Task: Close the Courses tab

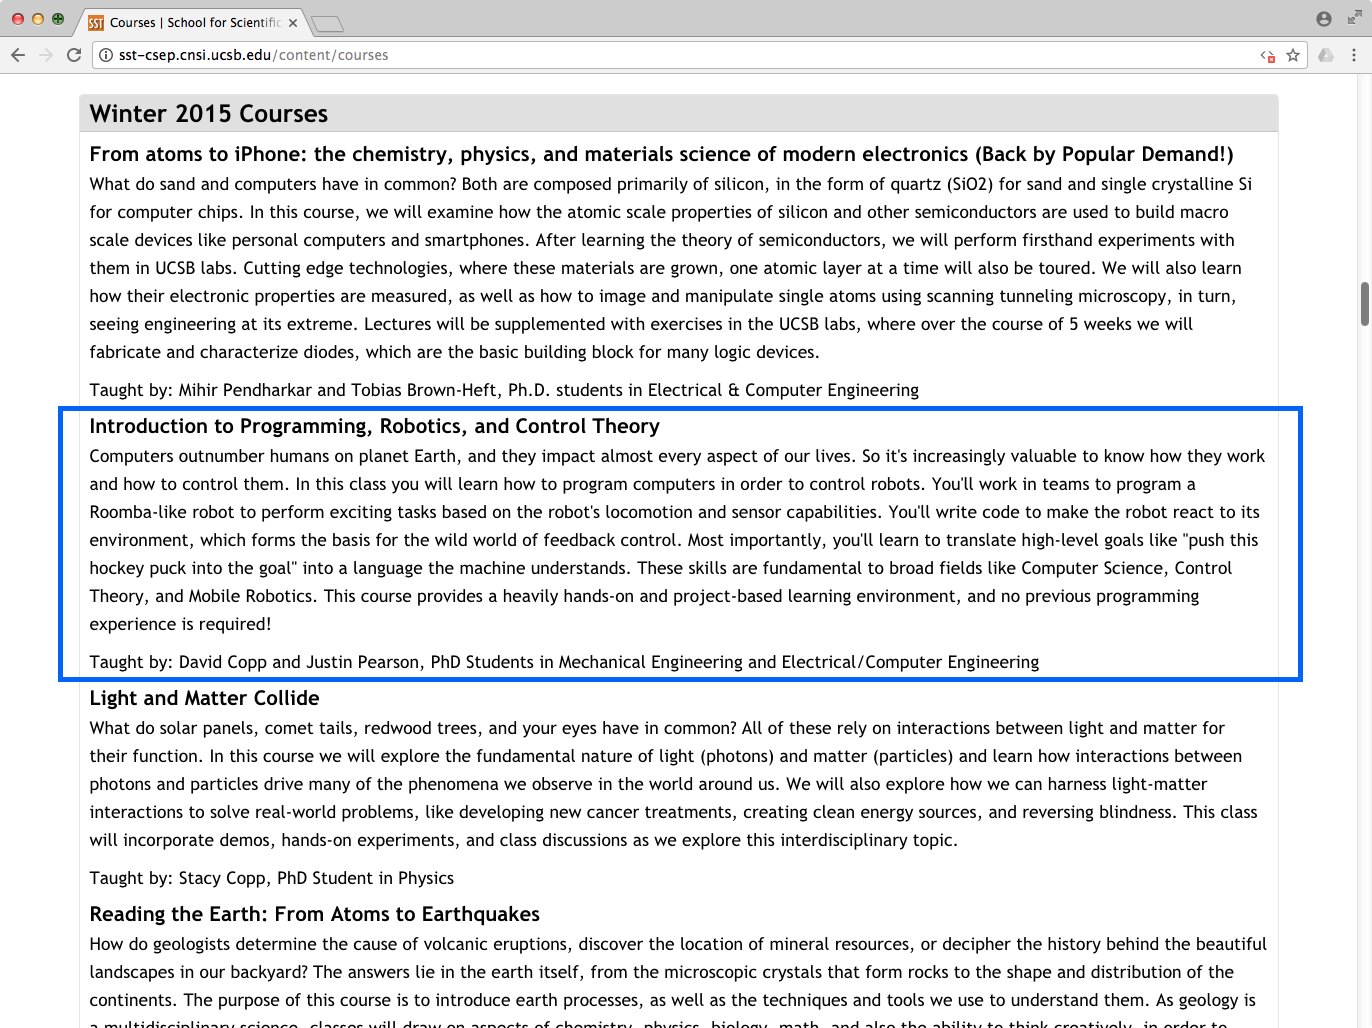Action: [293, 23]
